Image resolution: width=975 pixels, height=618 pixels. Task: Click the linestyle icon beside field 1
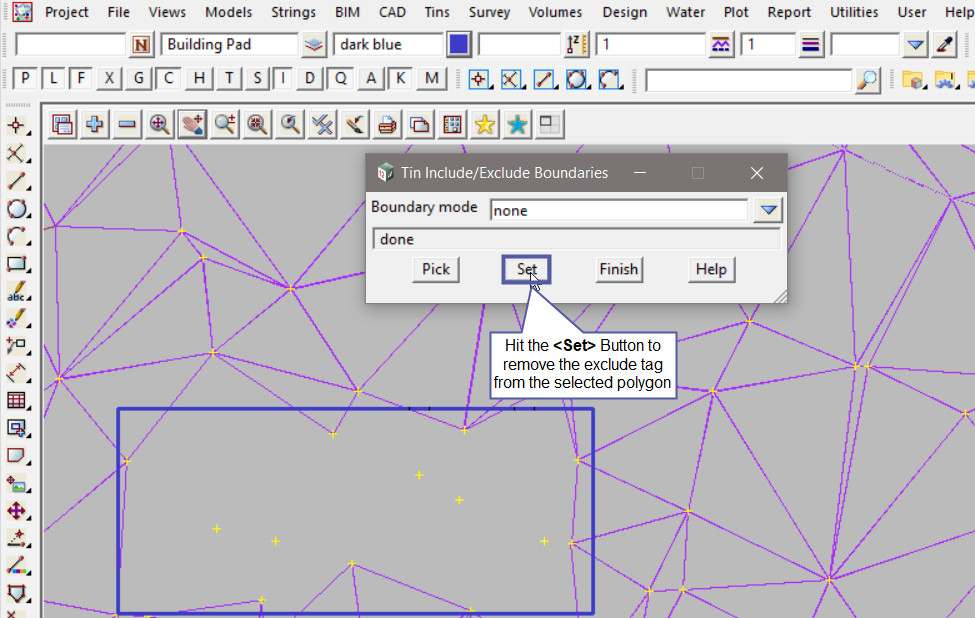coord(721,45)
